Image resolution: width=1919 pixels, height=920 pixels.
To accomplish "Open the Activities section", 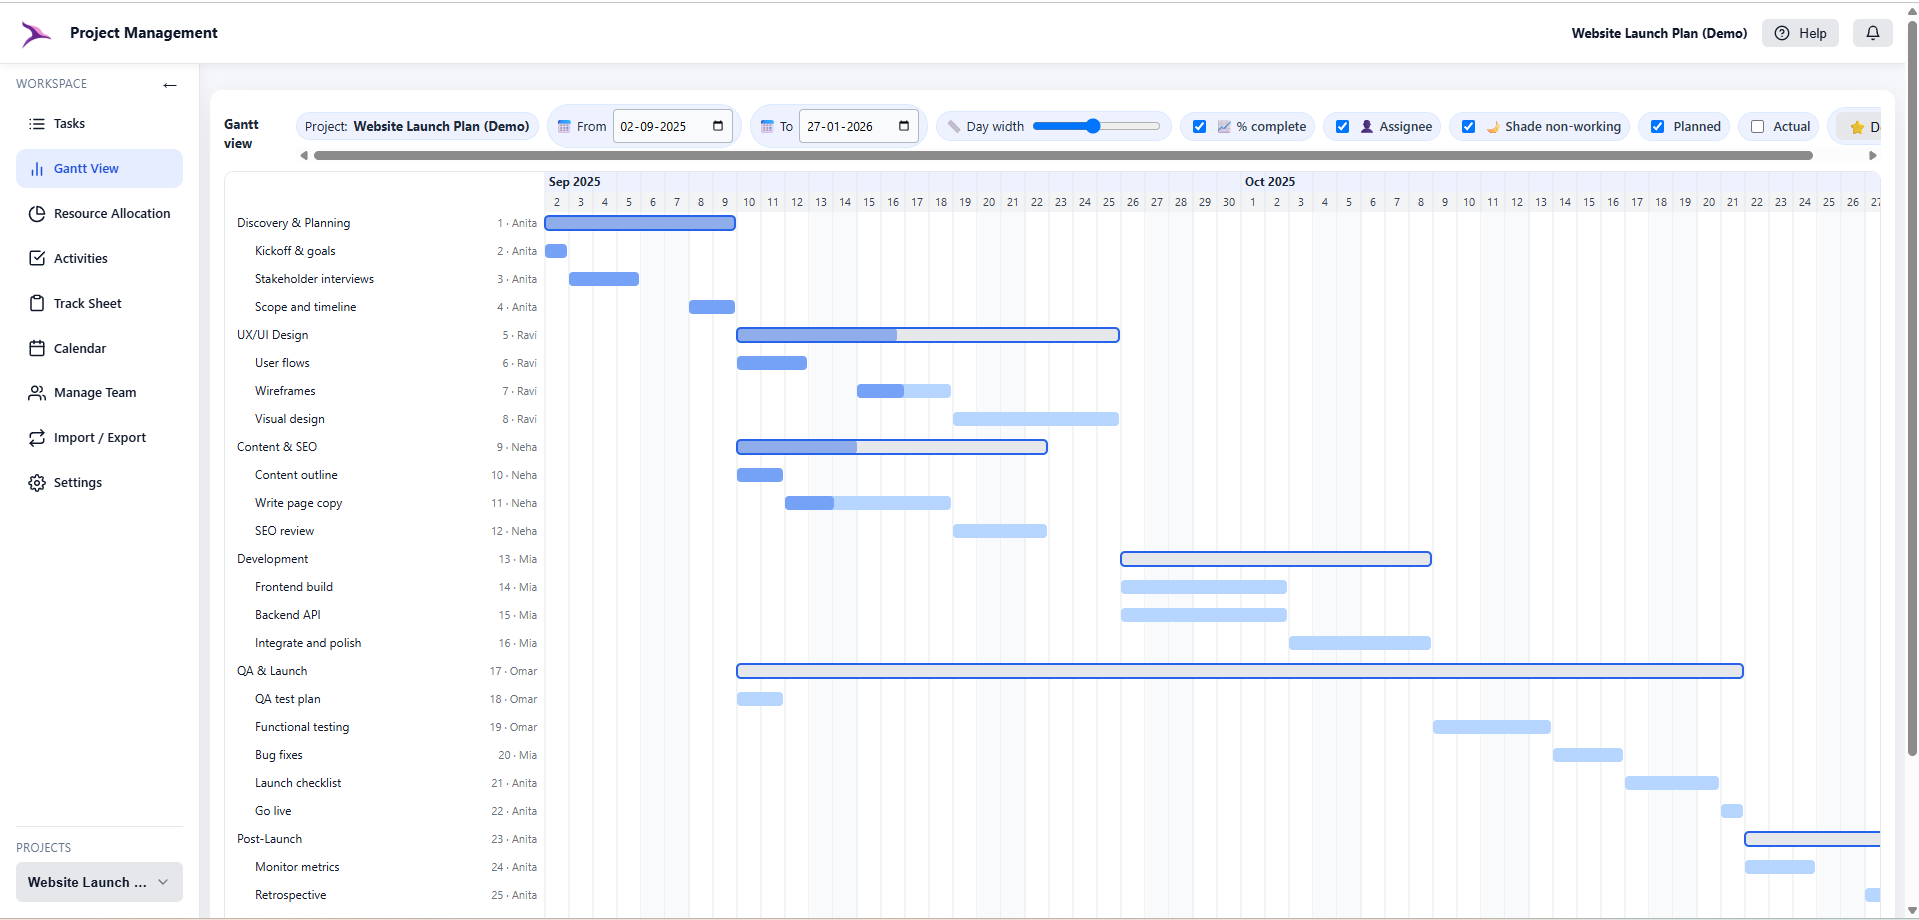I will [x=37, y=258].
